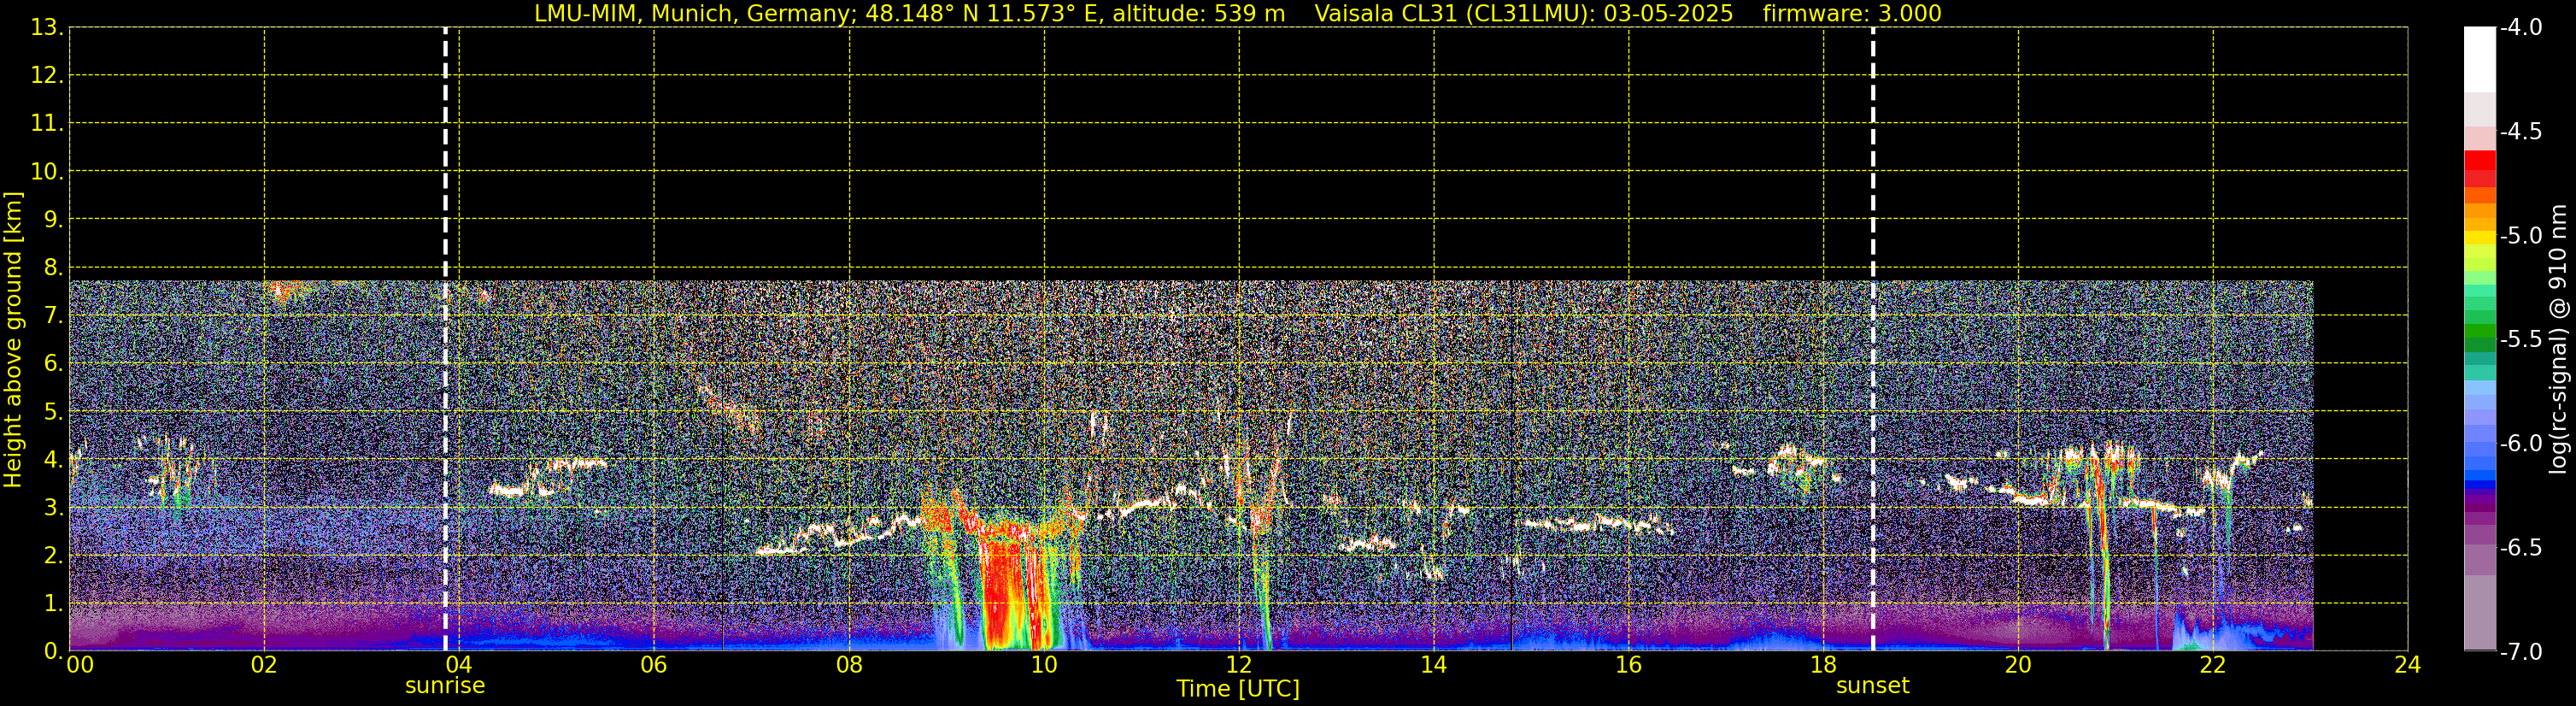Click the x-axis tick label '06'
The width and height of the screenshot is (2576, 706).
(653, 665)
